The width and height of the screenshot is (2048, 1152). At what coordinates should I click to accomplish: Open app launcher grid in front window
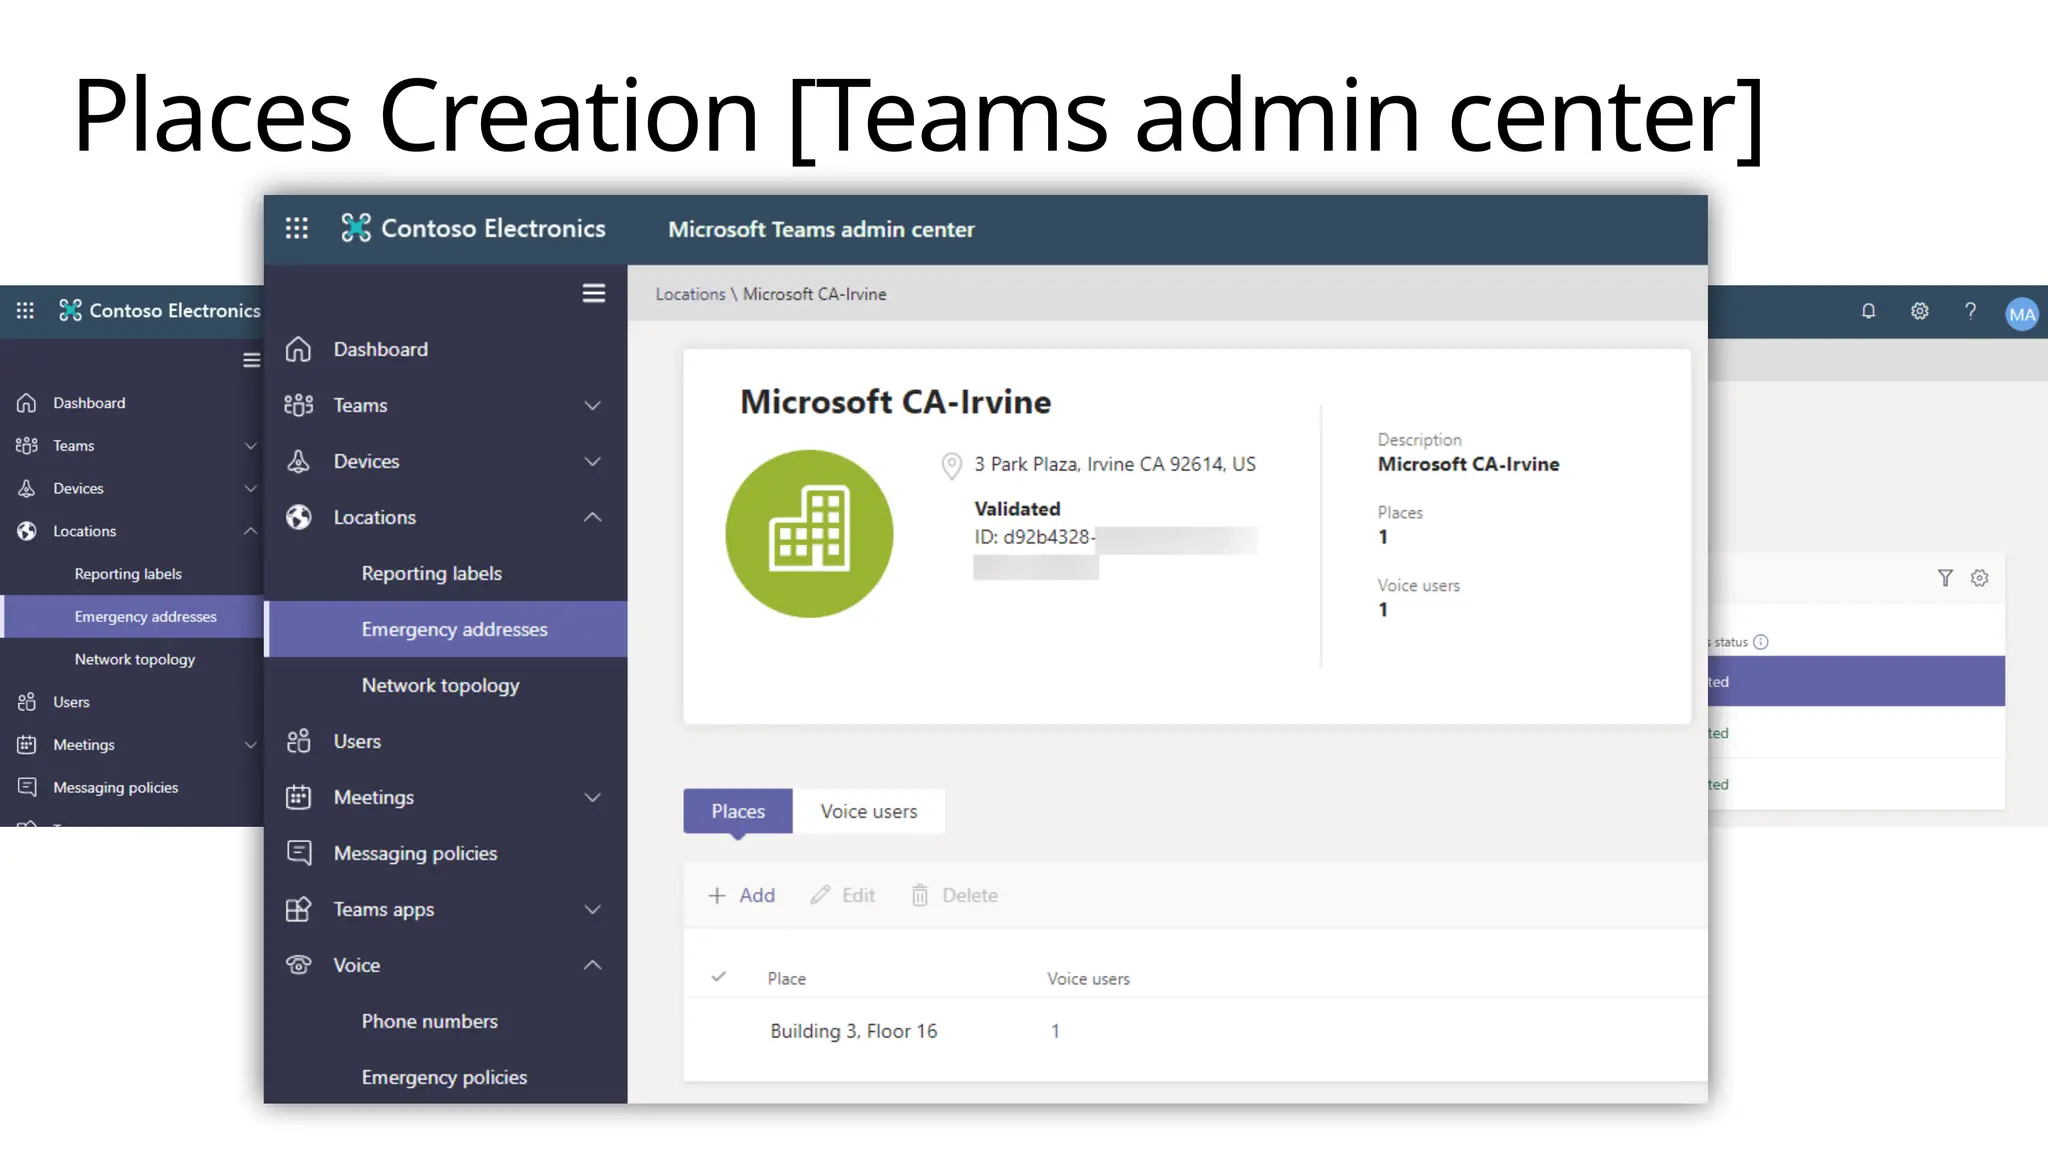[297, 229]
